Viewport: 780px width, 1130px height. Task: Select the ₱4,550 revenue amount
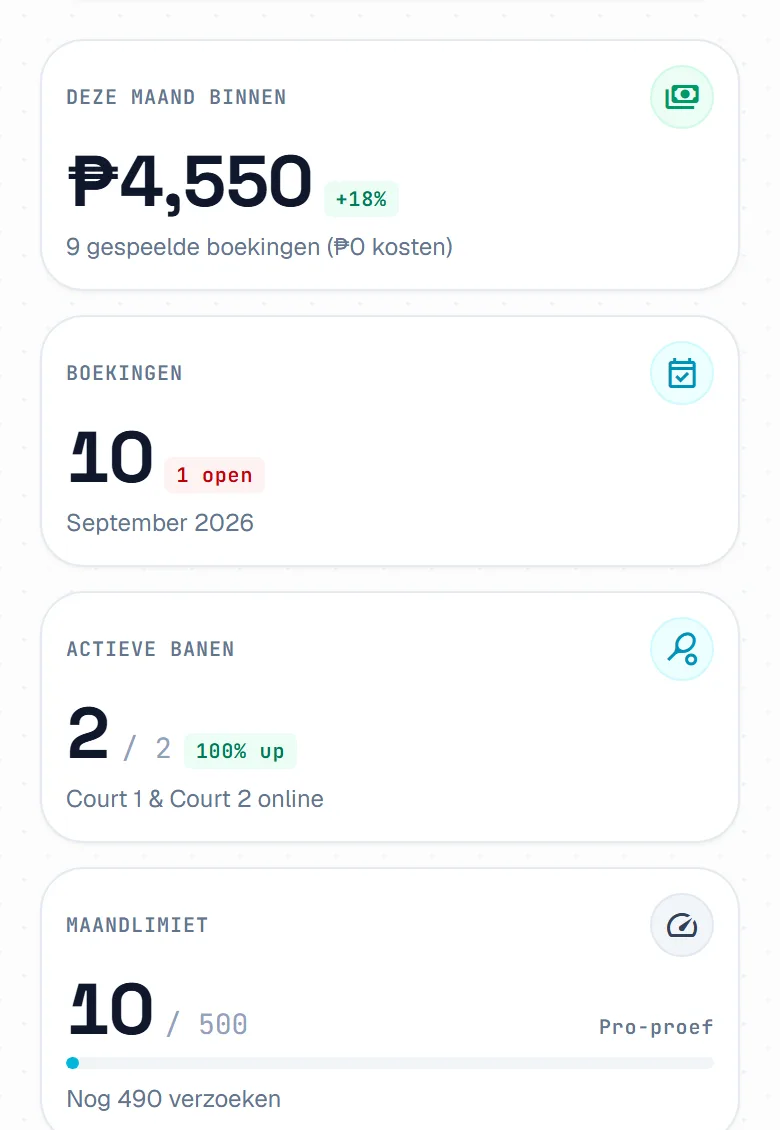190,180
